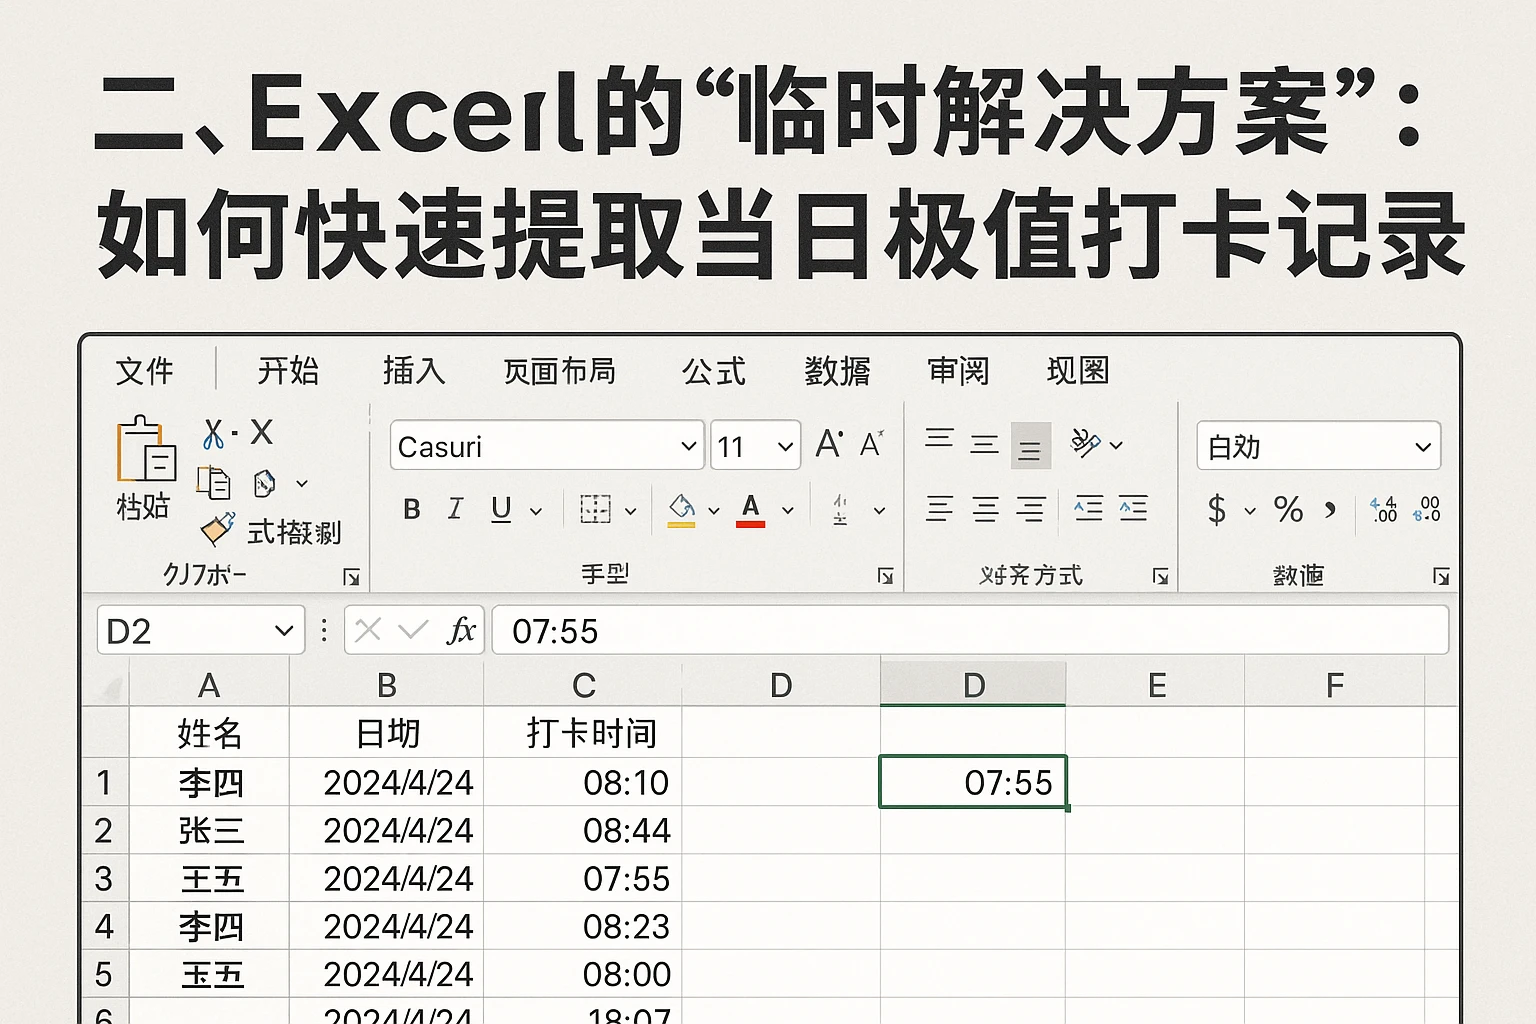The height and width of the screenshot is (1024, 1536).
Task: Select the Format Painter brush
Action: [x=217, y=529]
